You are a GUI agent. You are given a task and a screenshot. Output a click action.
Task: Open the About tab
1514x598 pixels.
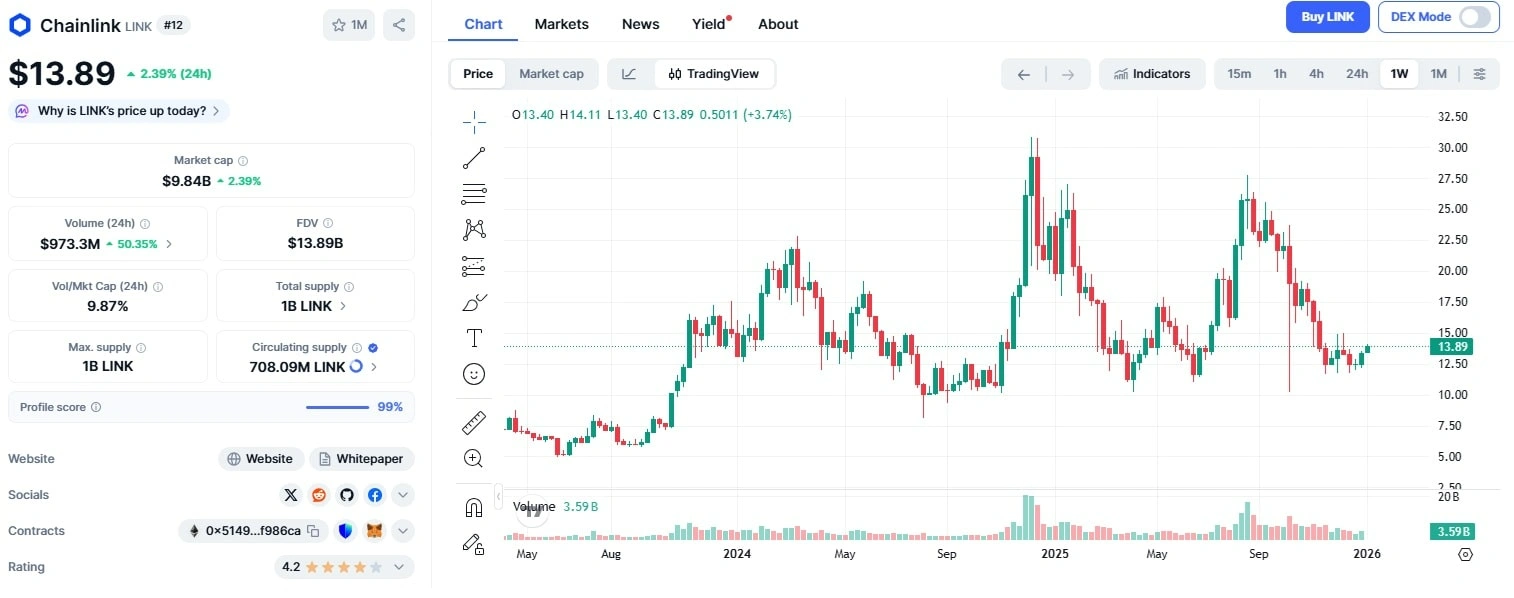click(x=778, y=24)
